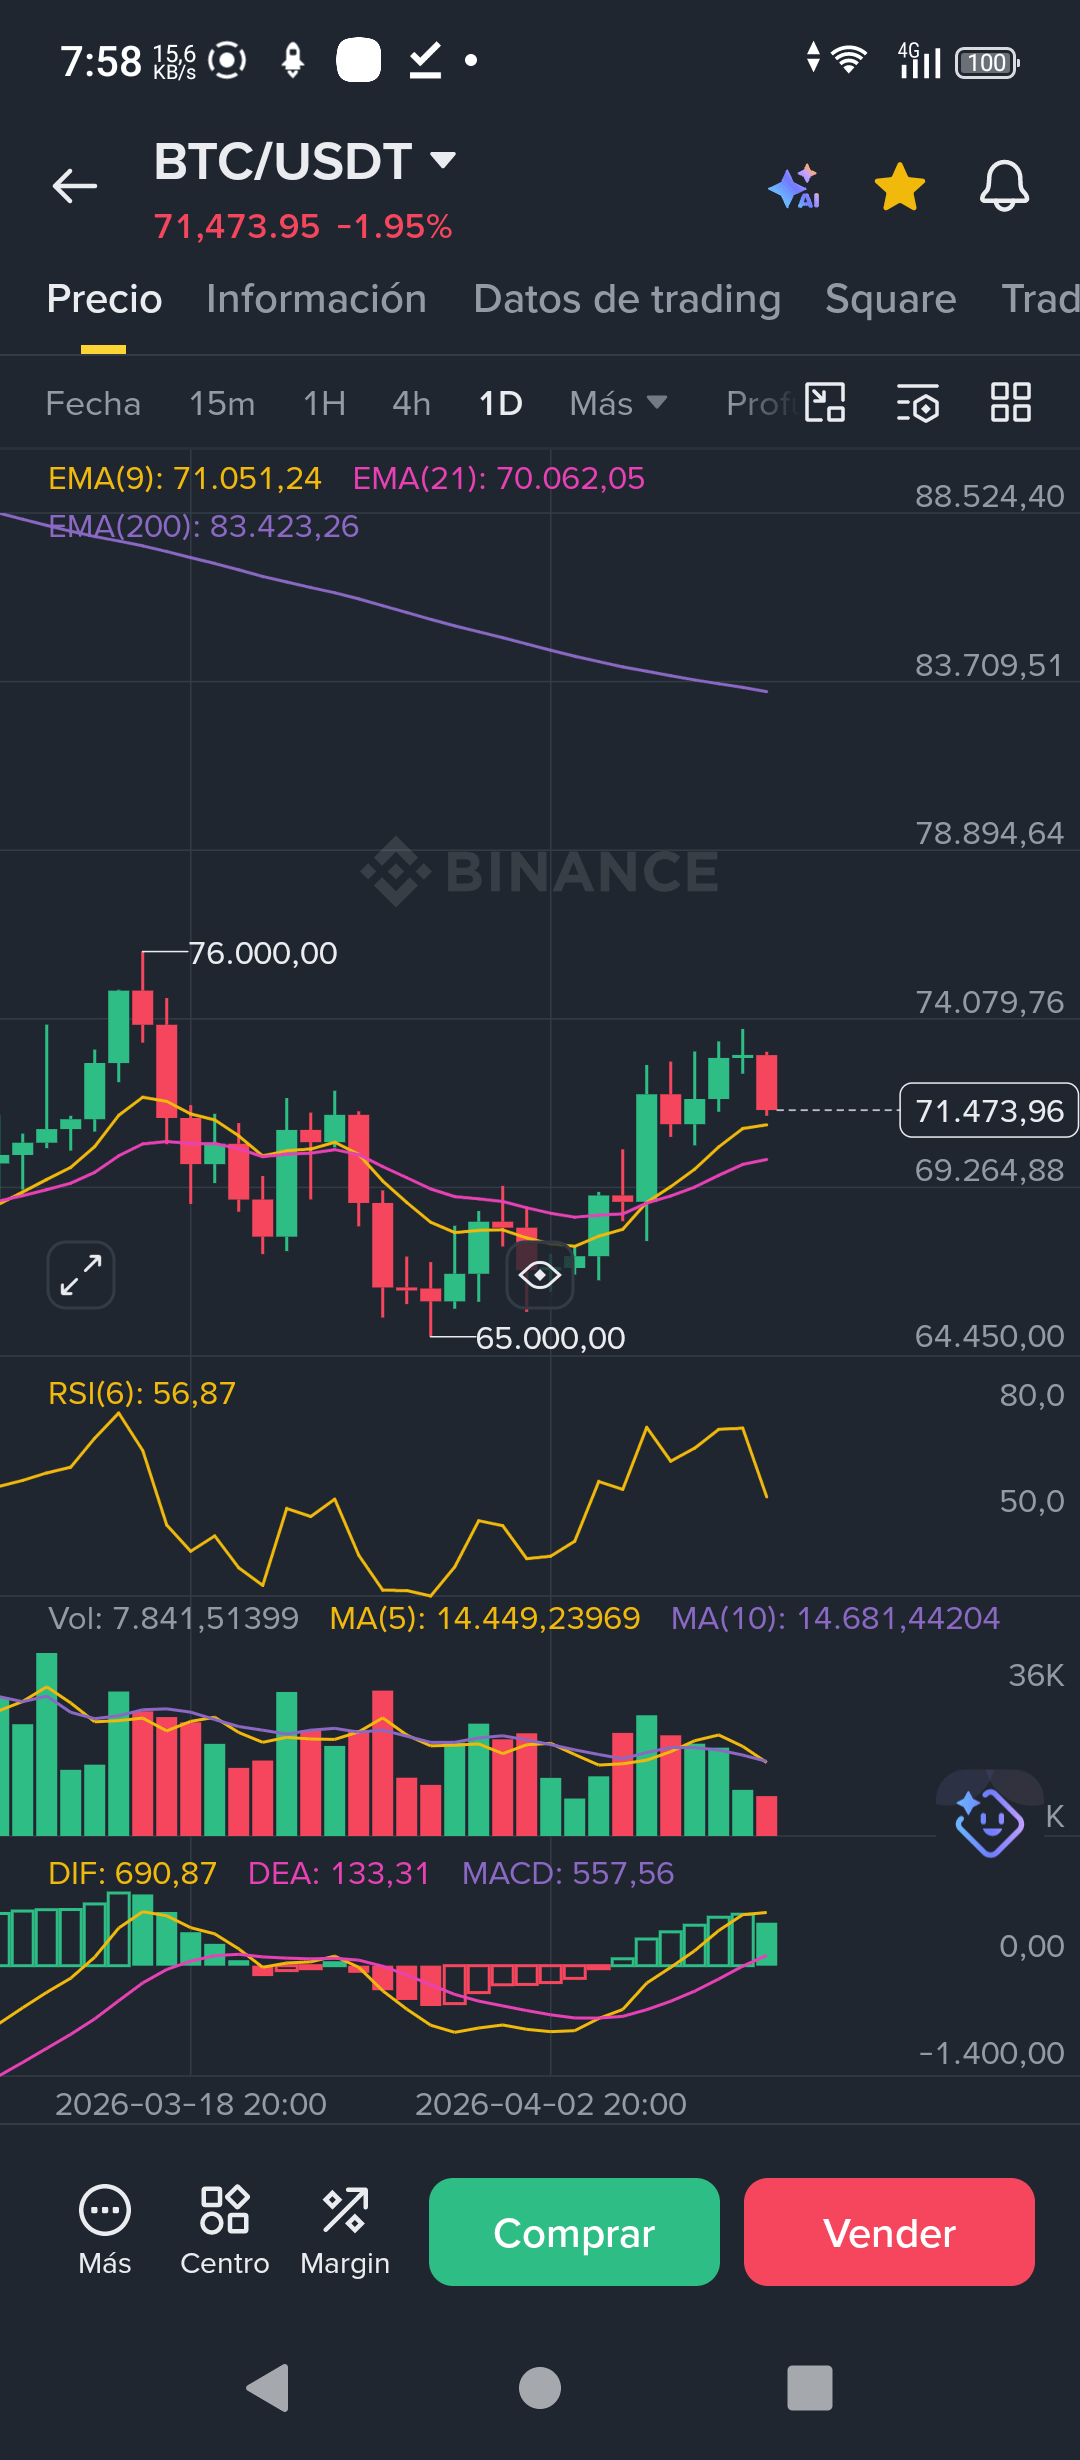Tap the Wi-Fi status icon

849,60
